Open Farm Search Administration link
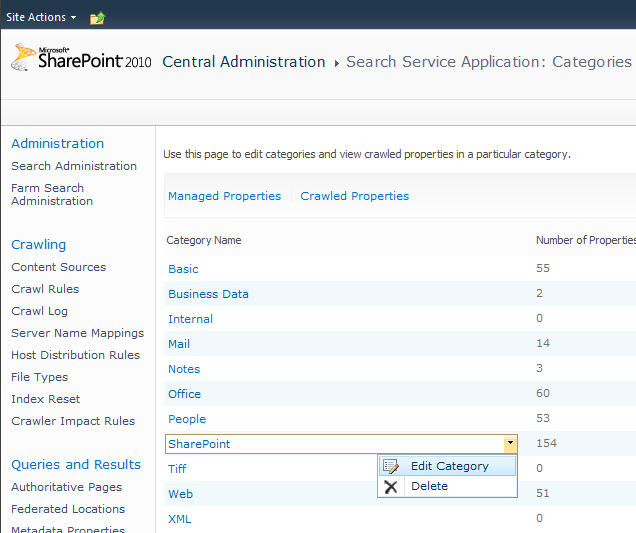This screenshot has height=533, width=636. 52,194
